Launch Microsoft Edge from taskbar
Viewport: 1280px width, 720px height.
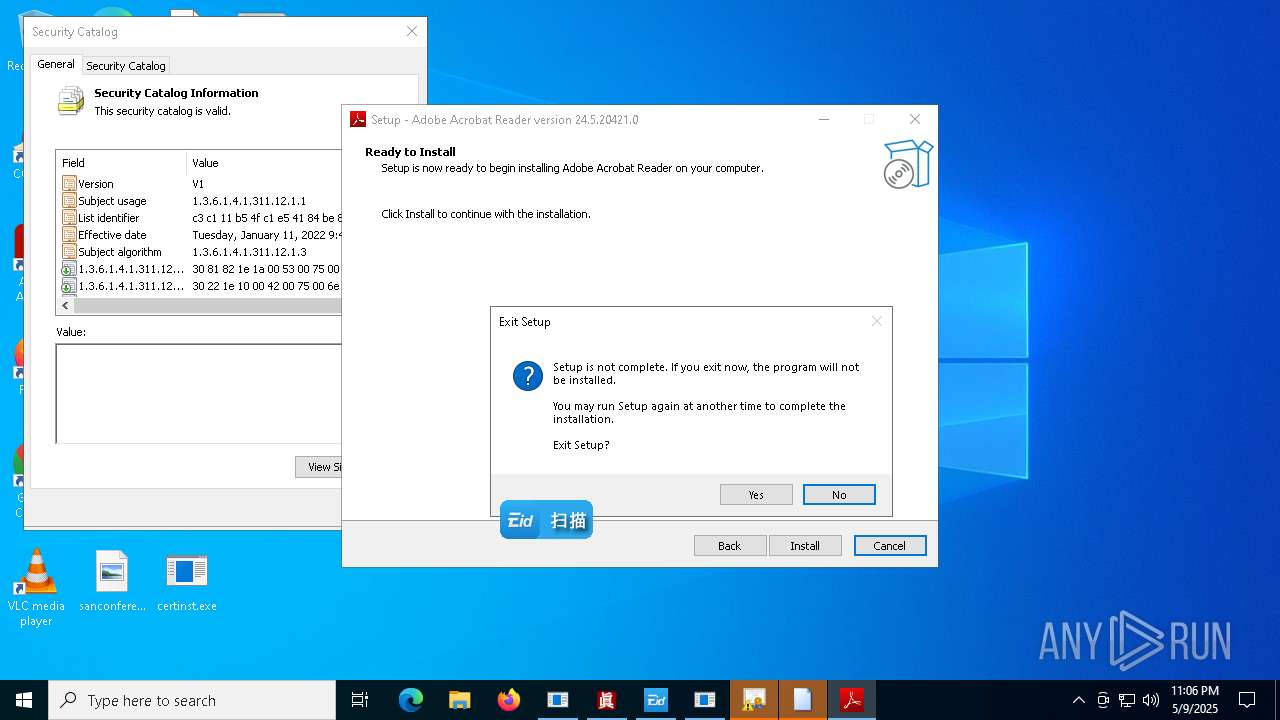(x=411, y=700)
